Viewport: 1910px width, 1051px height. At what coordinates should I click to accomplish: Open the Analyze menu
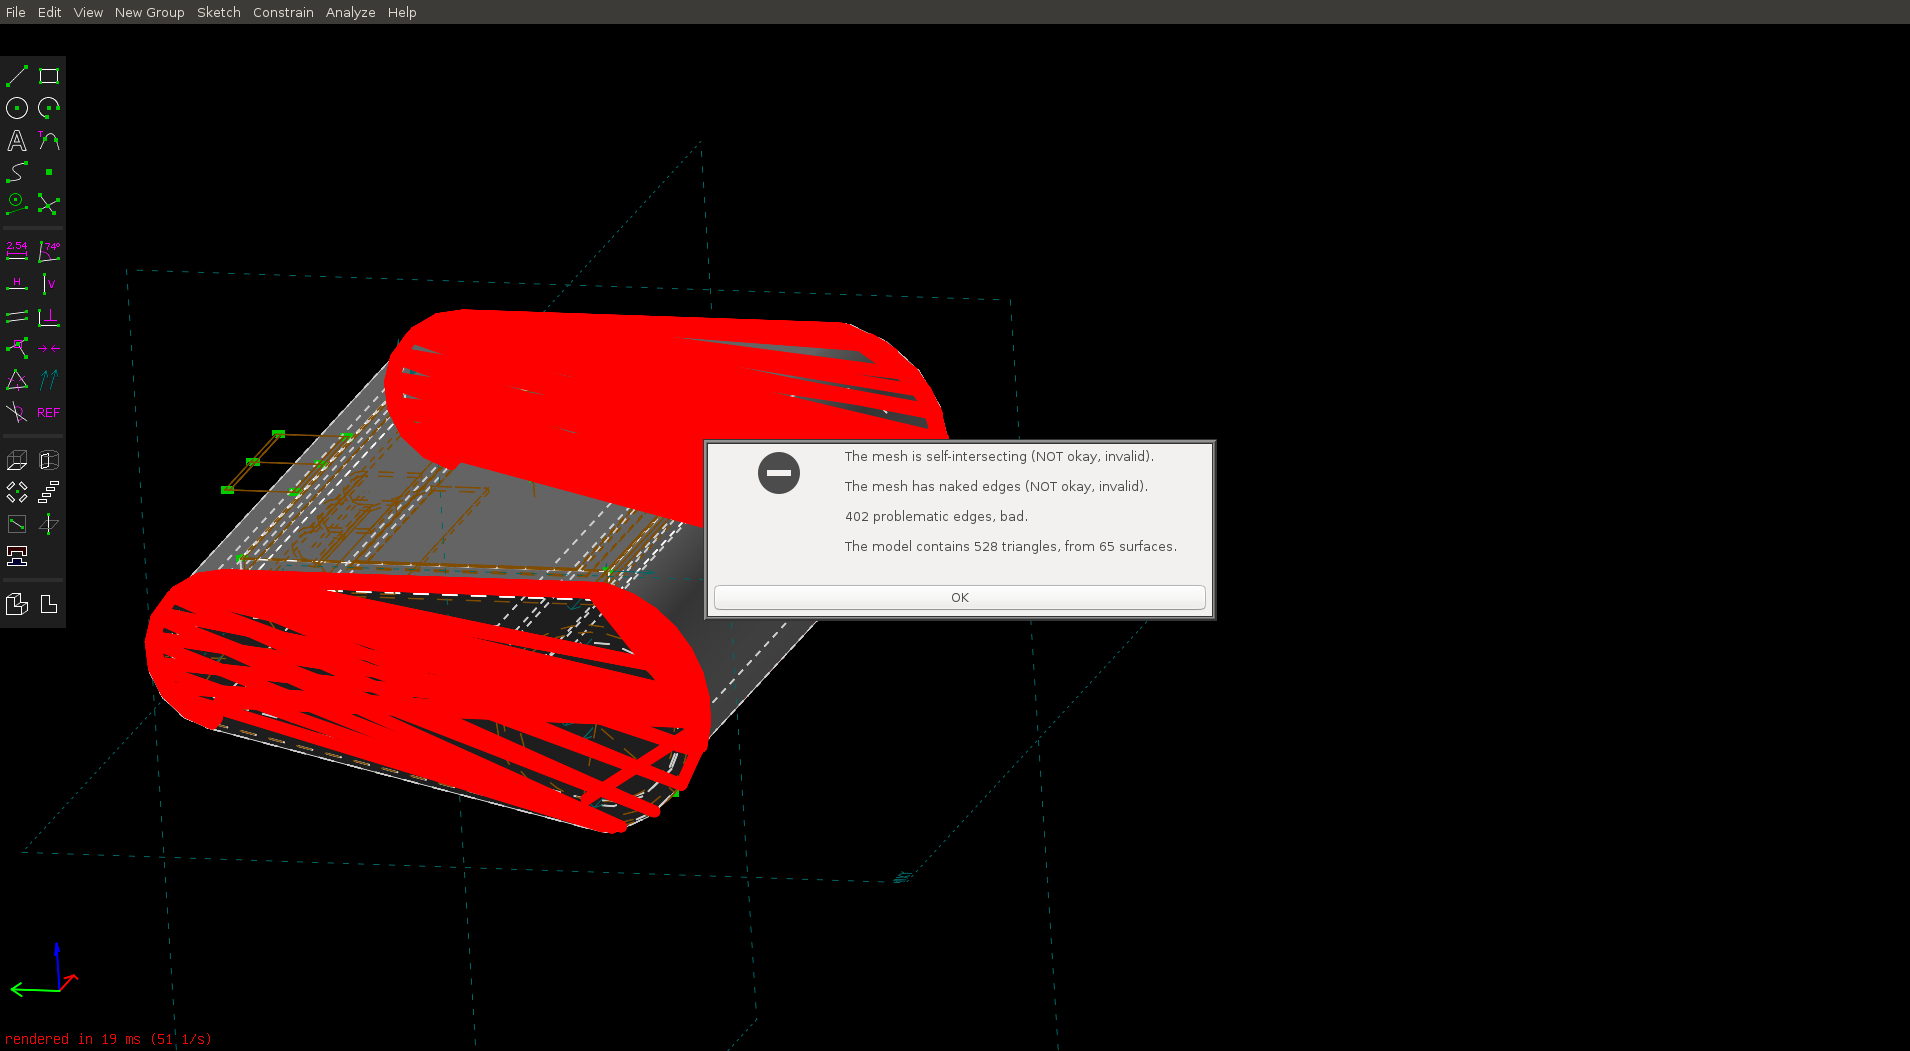[x=350, y=12]
